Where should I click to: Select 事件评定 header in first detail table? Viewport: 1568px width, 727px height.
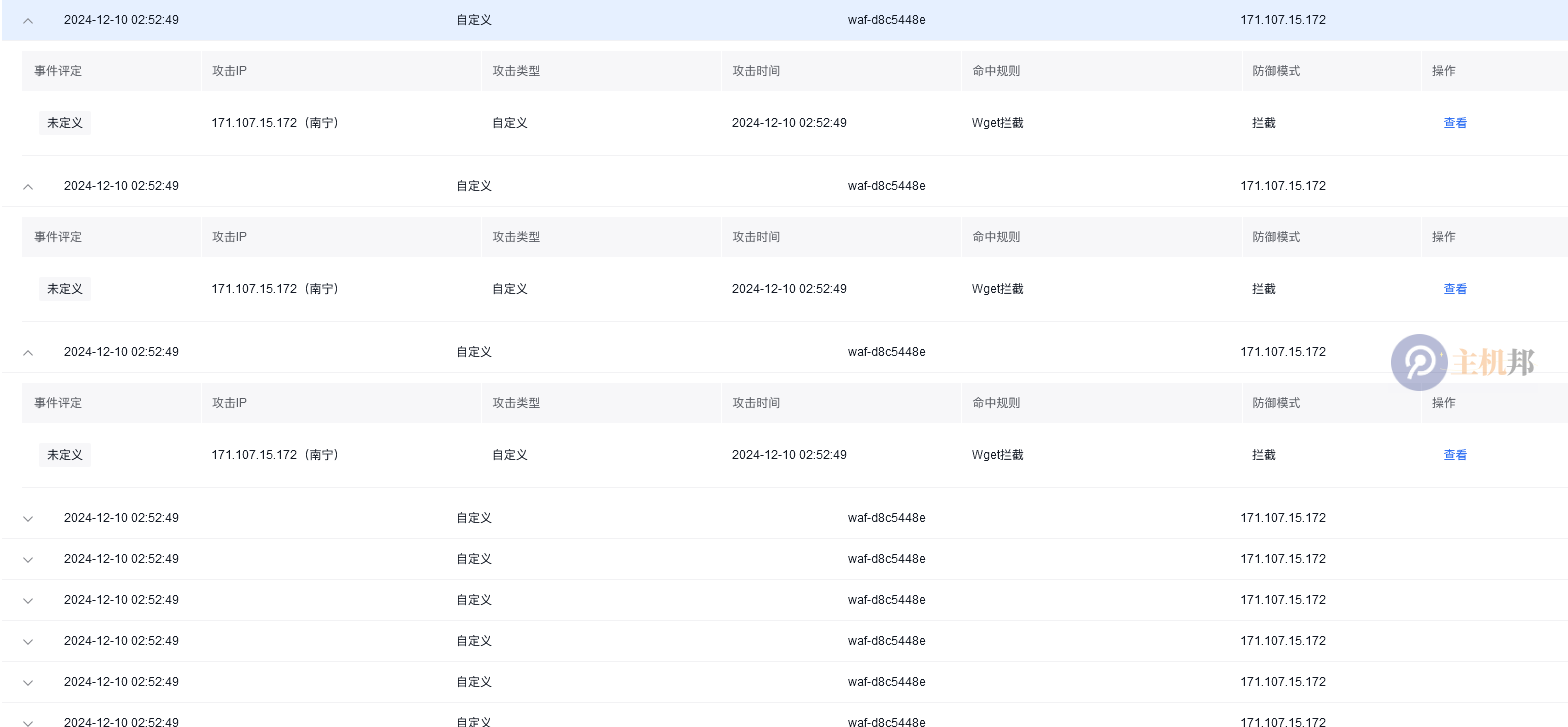(x=58, y=71)
